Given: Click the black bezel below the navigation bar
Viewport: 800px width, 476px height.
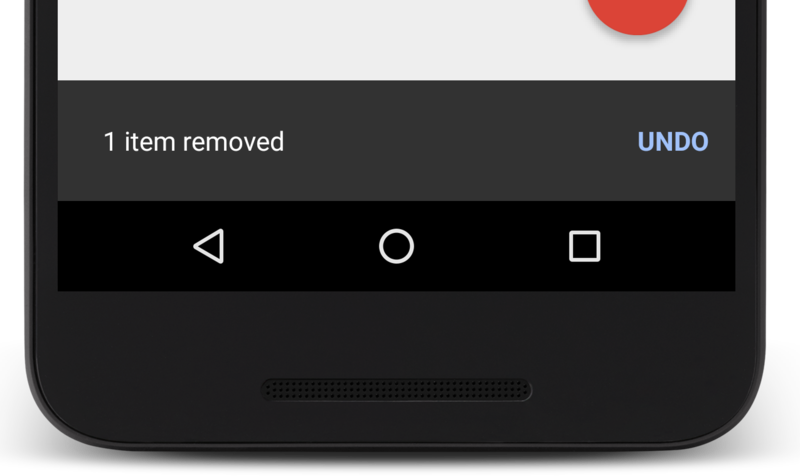Looking at the screenshot, I should point(396,332).
